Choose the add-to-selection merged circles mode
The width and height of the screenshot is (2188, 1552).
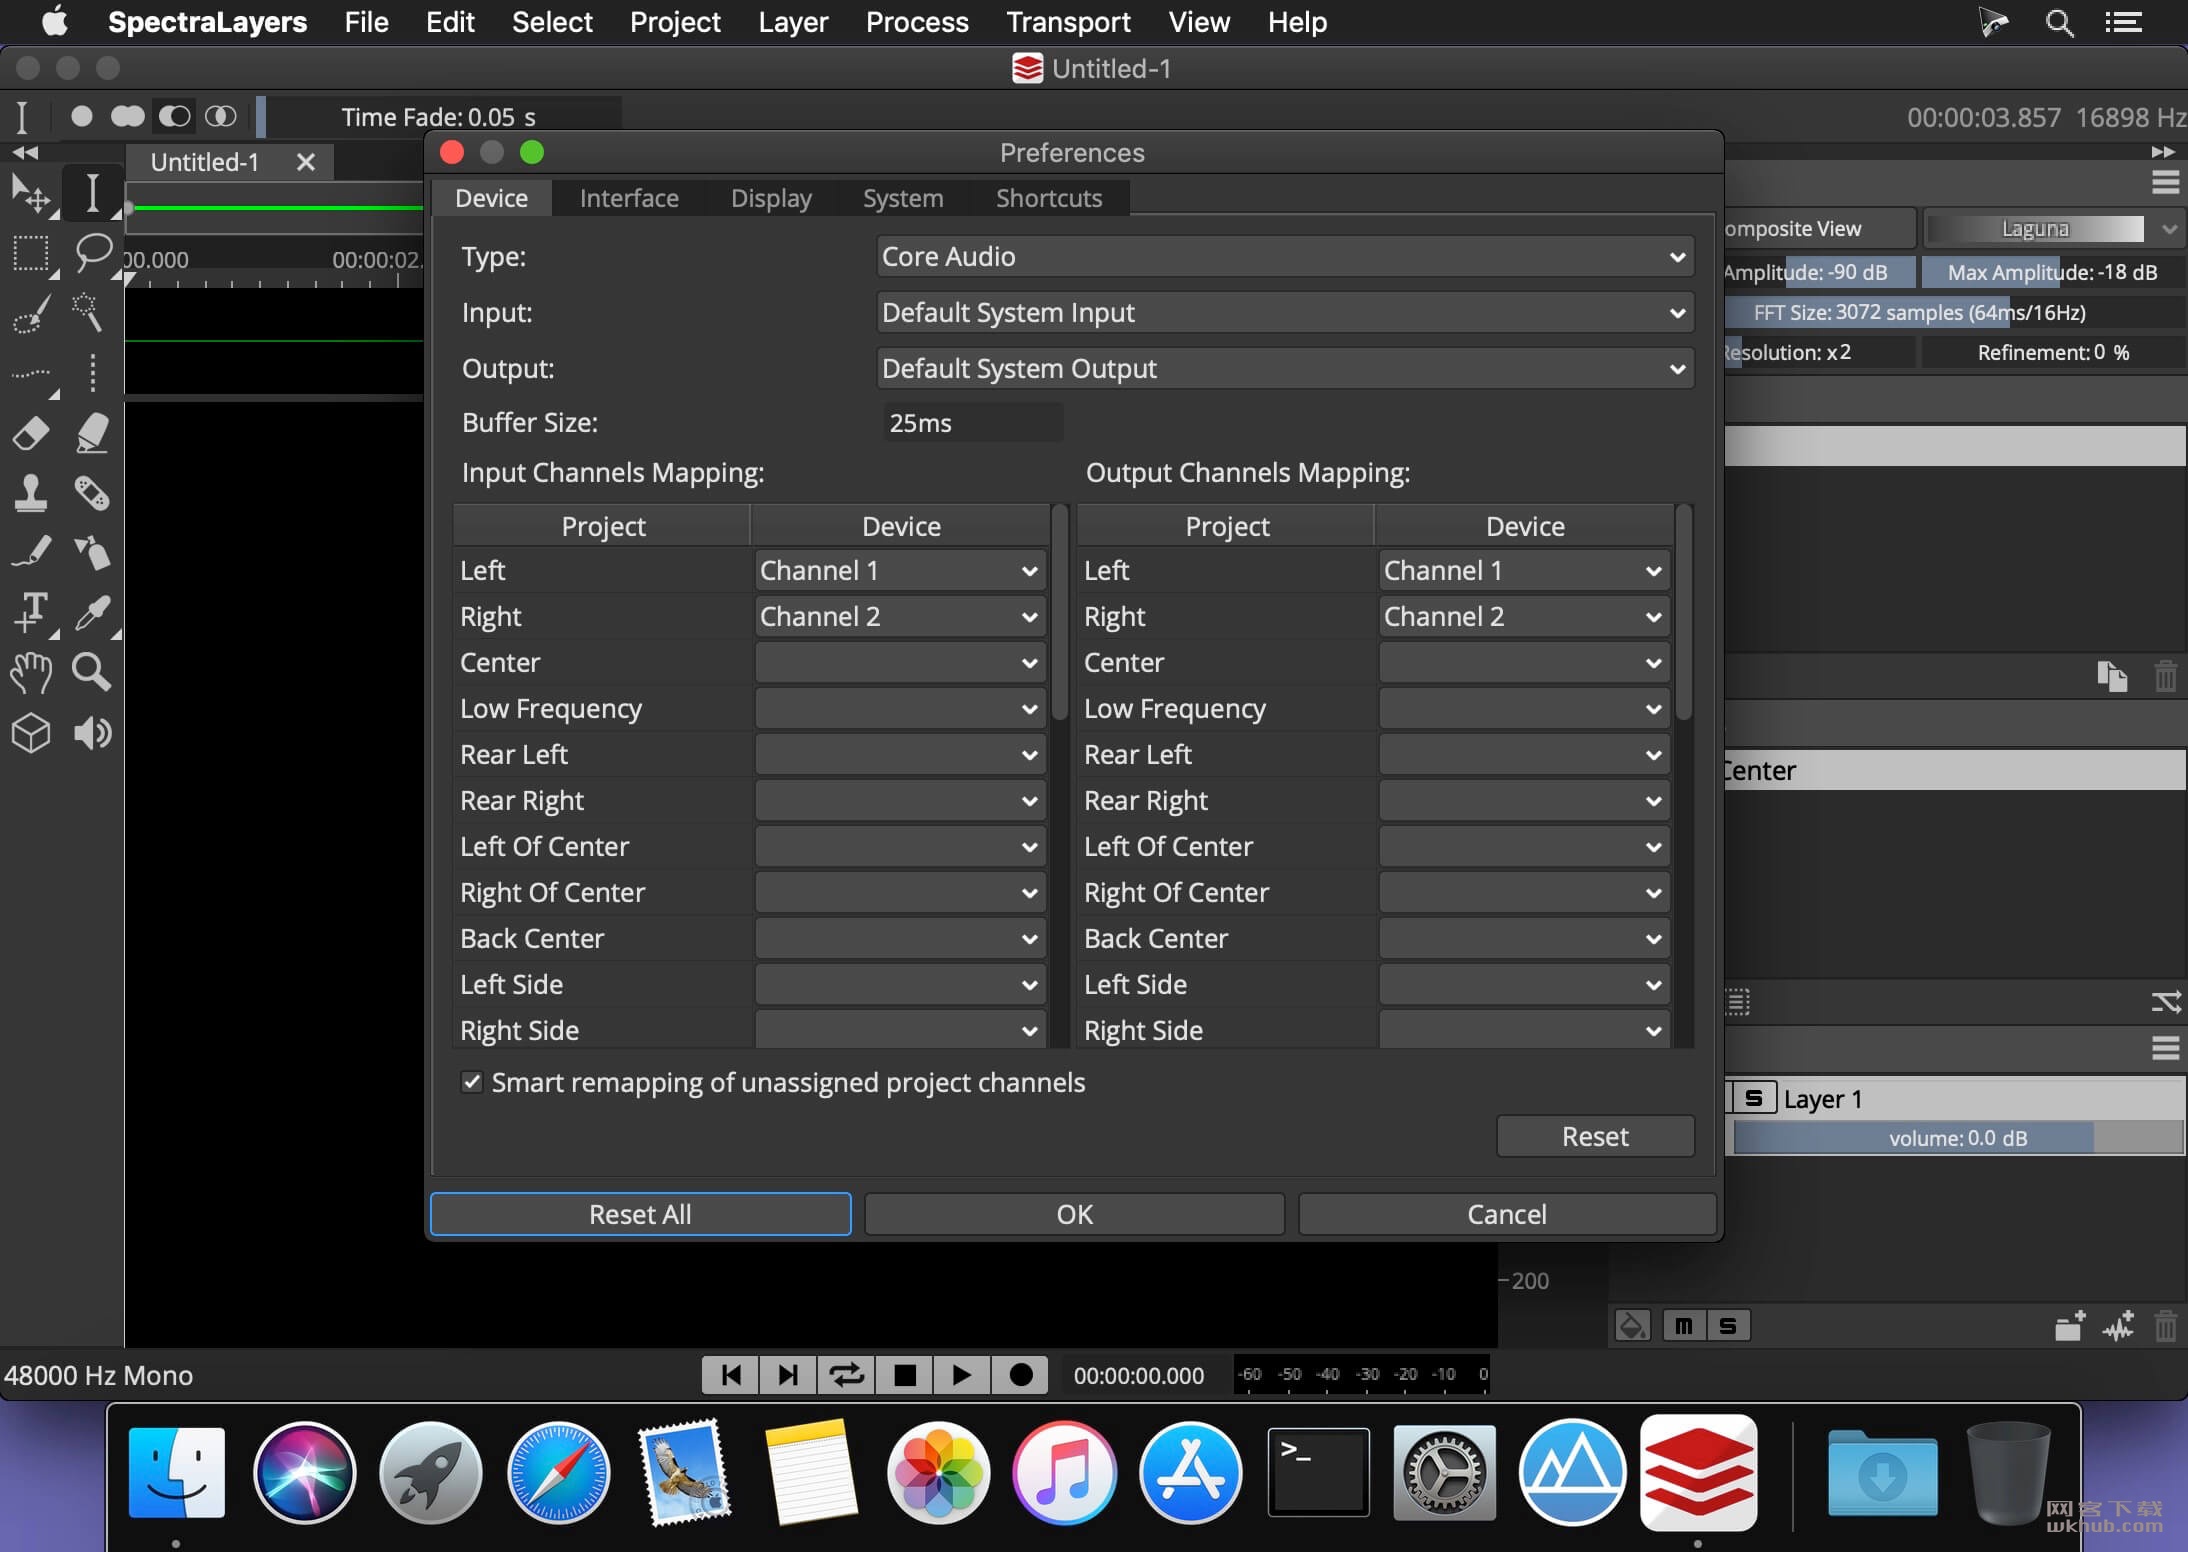point(127,116)
